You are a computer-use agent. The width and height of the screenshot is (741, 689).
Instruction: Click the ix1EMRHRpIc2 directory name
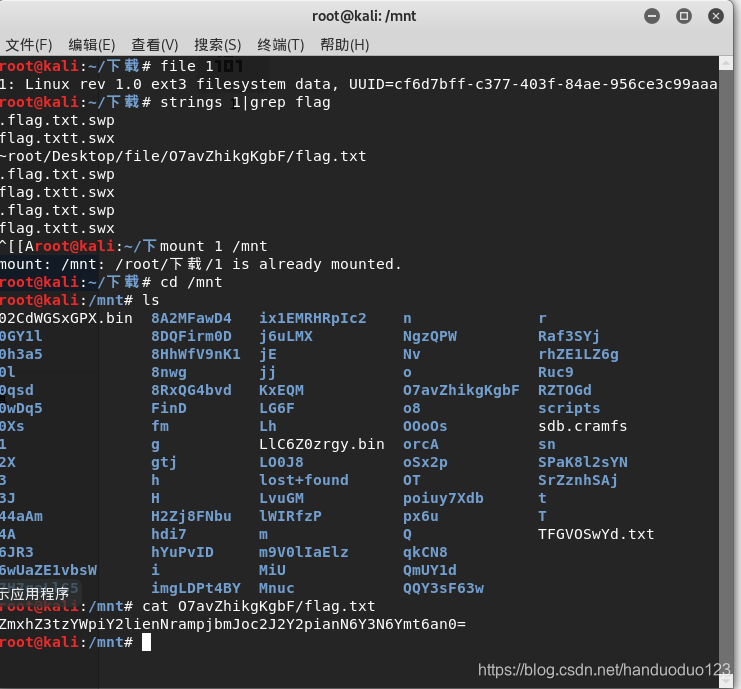pos(312,319)
